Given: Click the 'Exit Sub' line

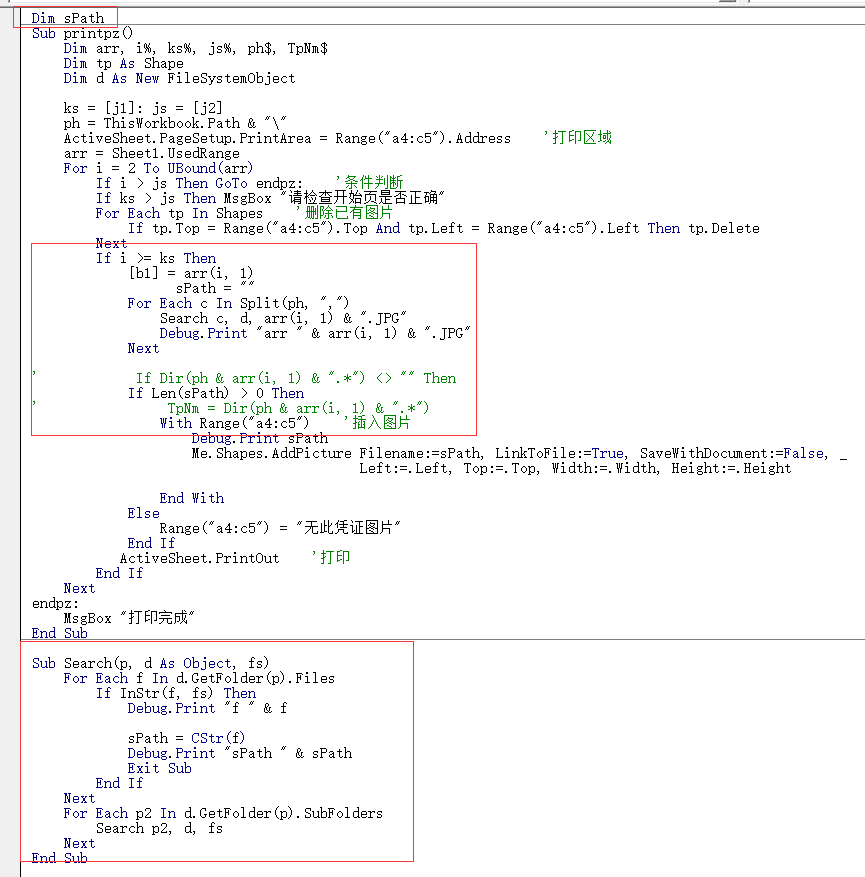Looking at the screenshot, I should click(159, 768).
